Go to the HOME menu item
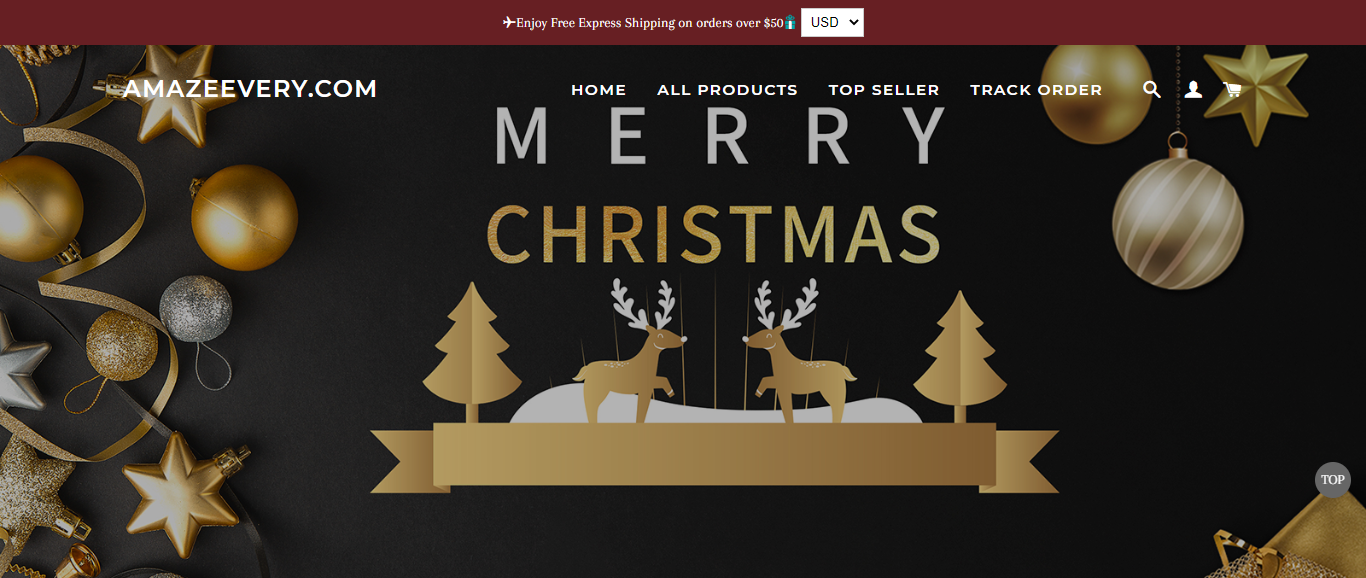The image size is (1366, 578). (x=599, y=90)
